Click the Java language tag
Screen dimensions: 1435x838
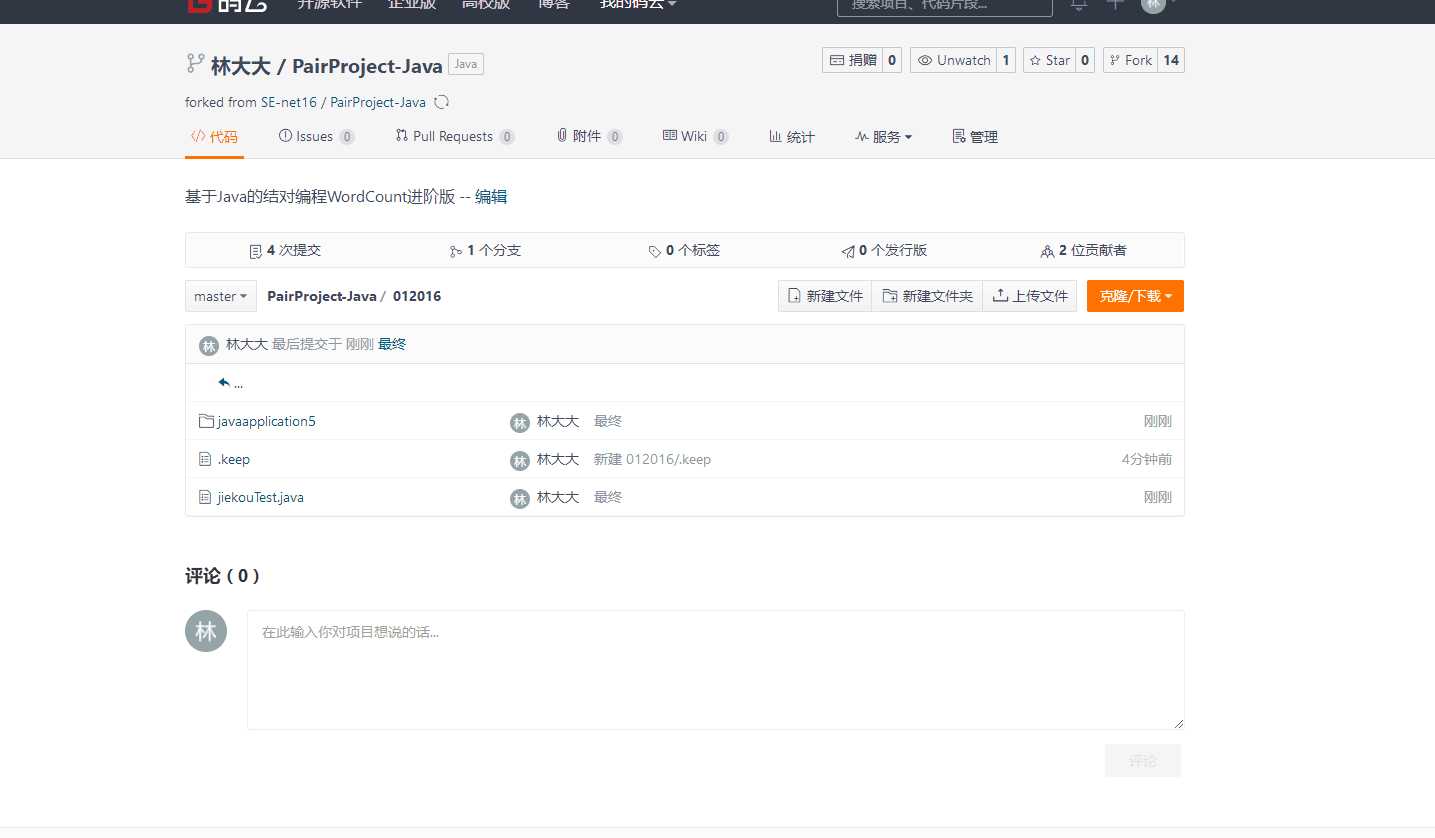pos(466,64)
